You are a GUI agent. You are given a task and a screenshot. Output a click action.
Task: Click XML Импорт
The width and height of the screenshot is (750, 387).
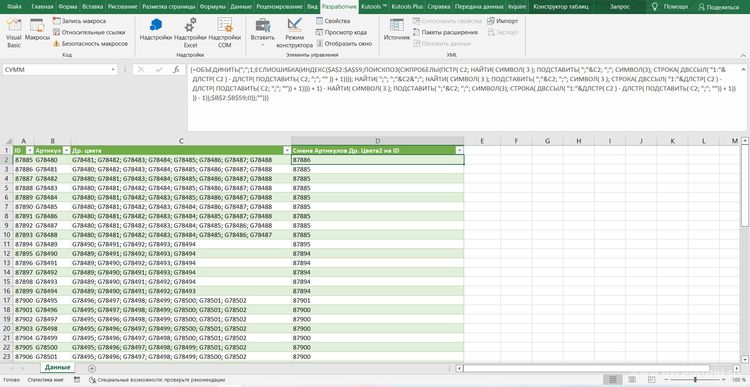point(503,21)
